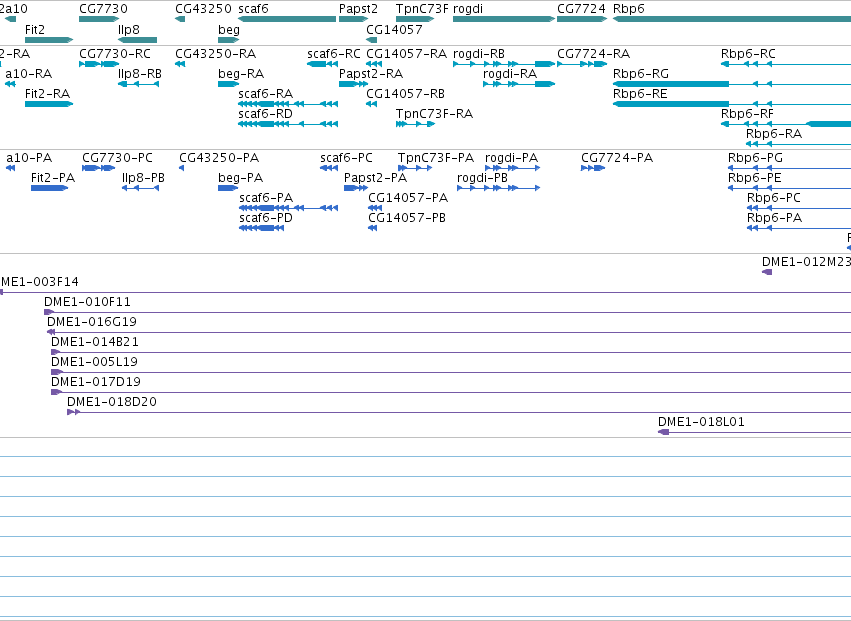
Task: Select transcript CG14057-RB
Action: (372, 104)
